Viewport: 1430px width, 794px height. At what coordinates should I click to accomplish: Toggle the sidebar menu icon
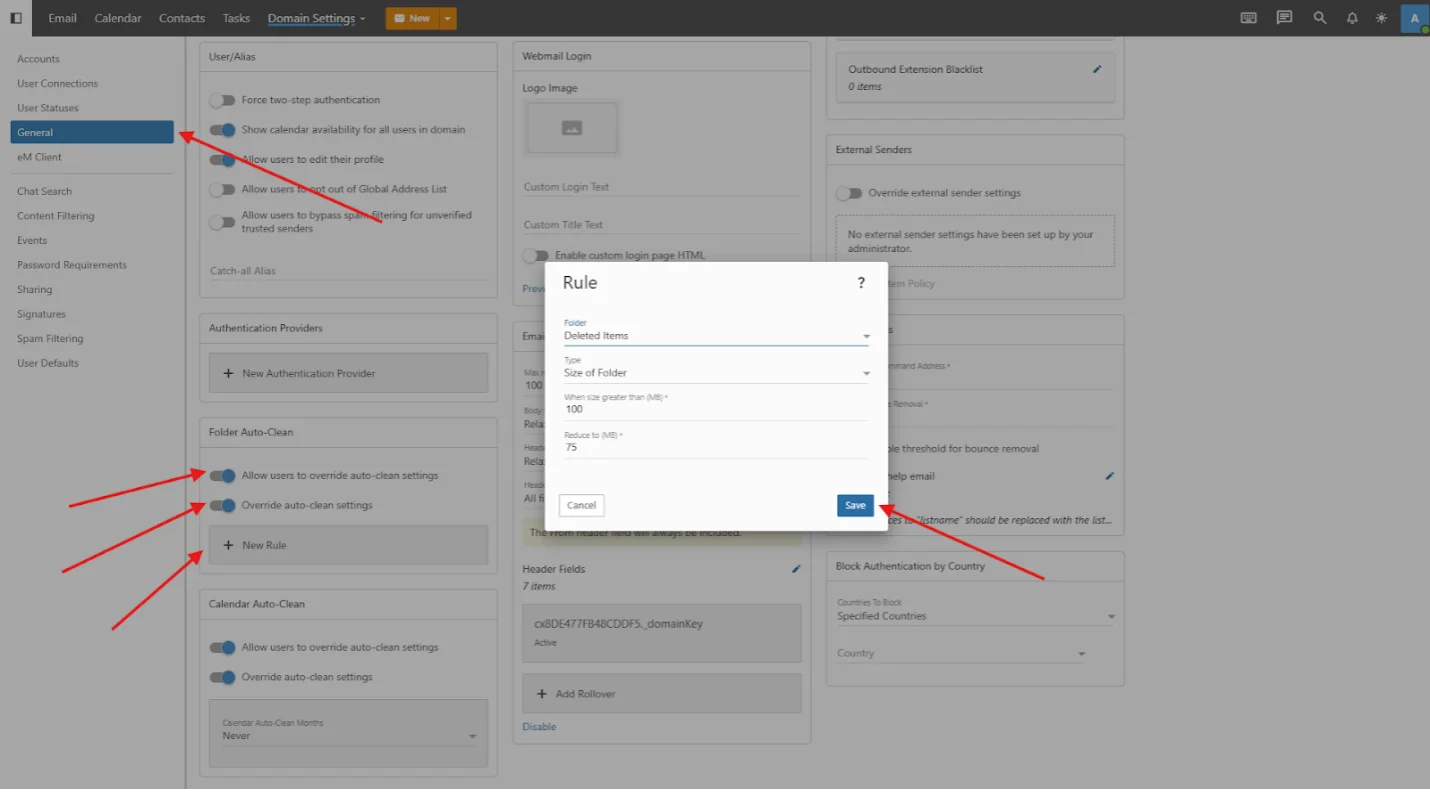(x=16, y=18)
